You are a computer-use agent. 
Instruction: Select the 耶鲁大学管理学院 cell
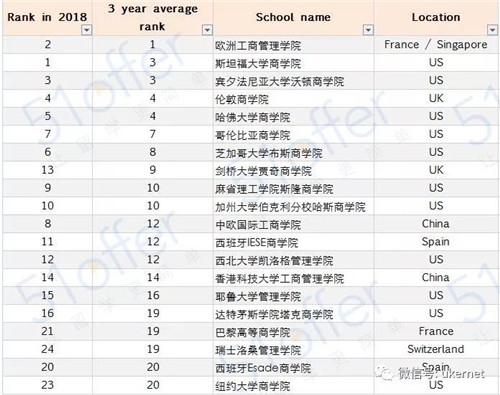click(x=294, y=296)
